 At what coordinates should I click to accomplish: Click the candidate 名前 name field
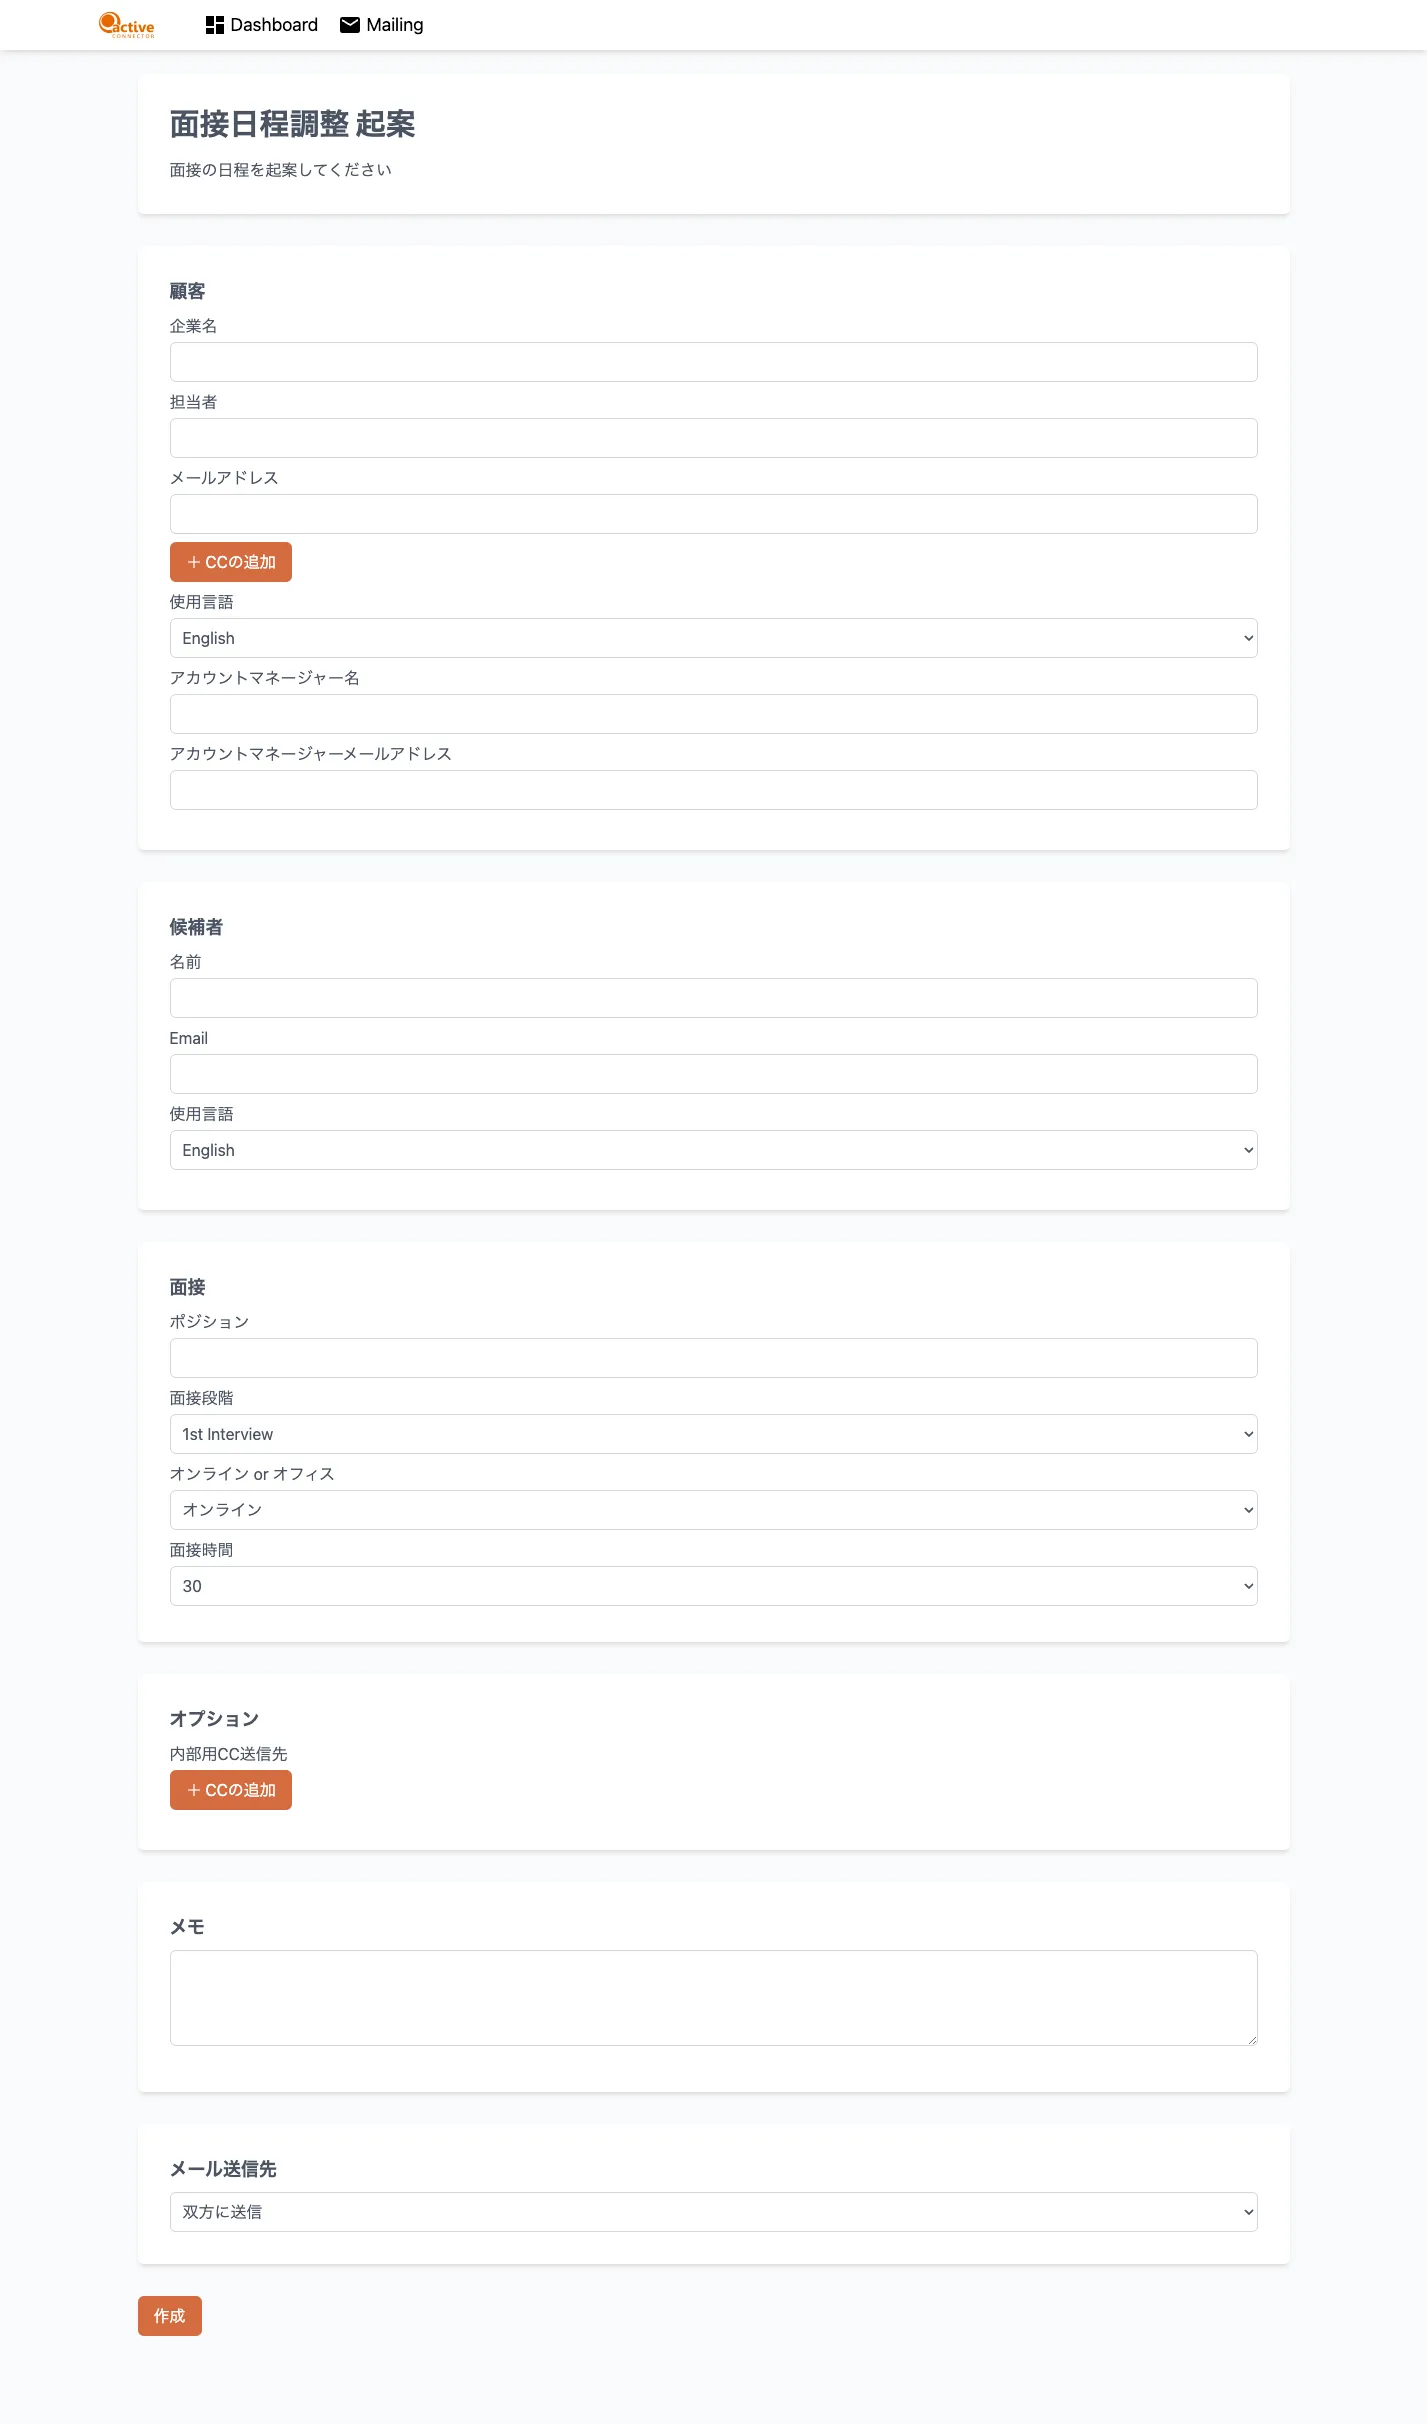pyautogui.click(x=713, y=998)
